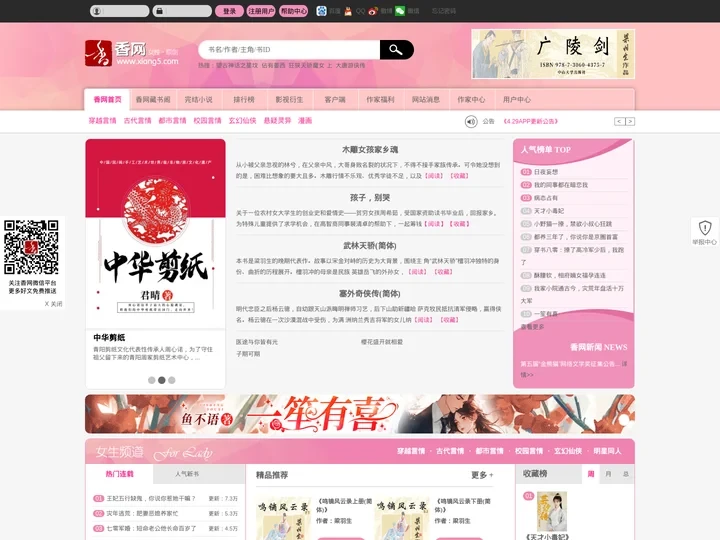This screenshot has width=720, height=540.
Task: Click 阅读 for 木雕女孩家乡魂
Action: click(434, 176)
